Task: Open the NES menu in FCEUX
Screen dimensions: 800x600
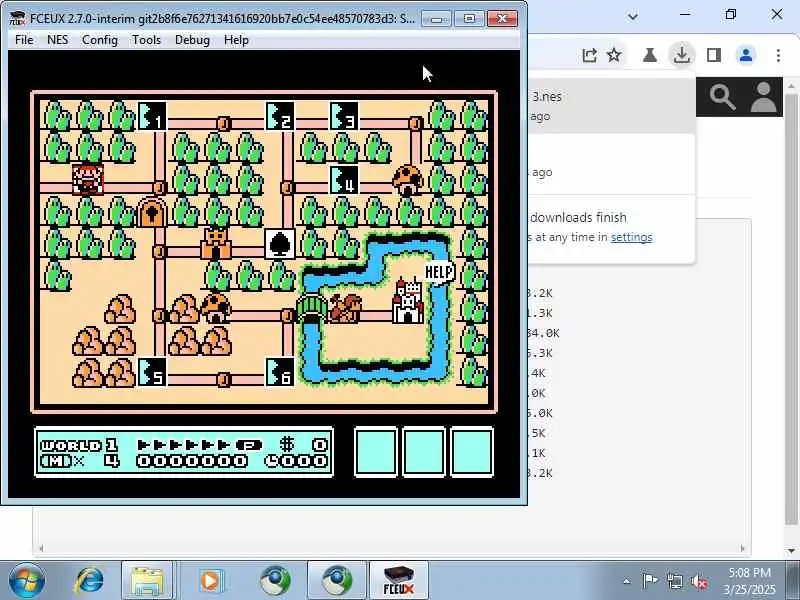Action: coord(57,40)
